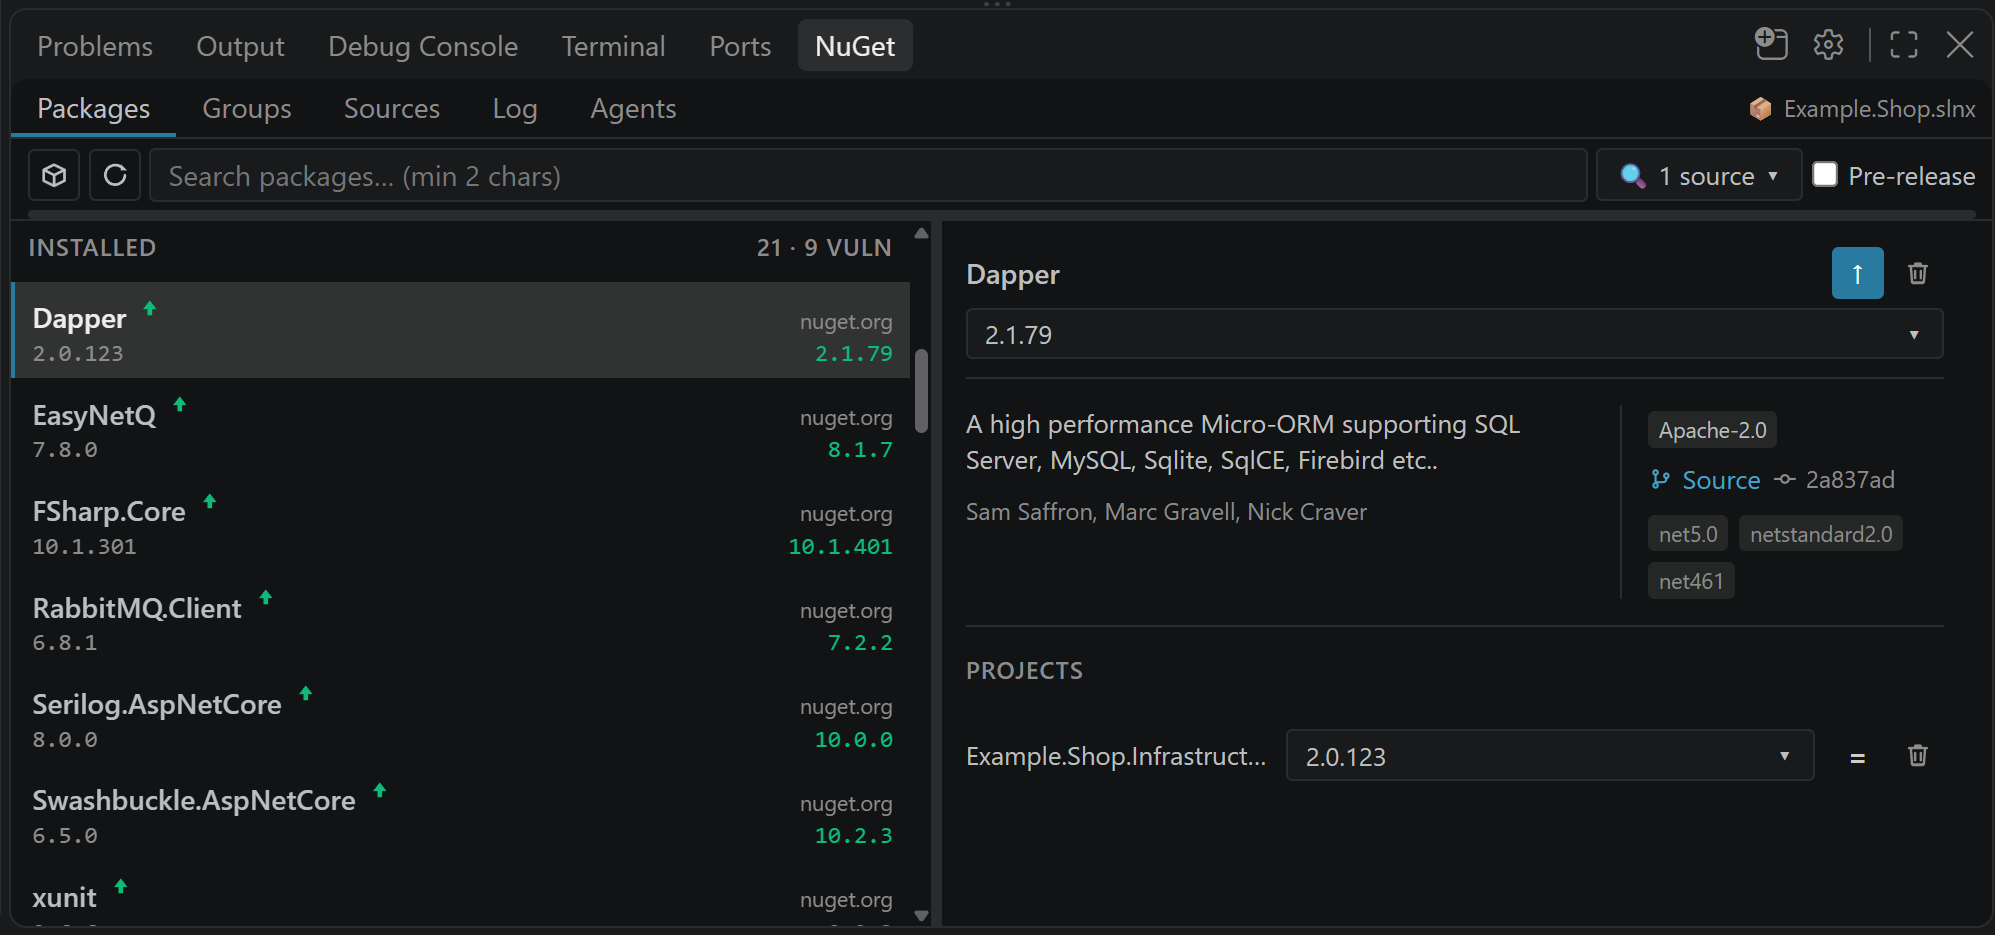
Task: Open the Groups sub-tab
Action: 247,108
